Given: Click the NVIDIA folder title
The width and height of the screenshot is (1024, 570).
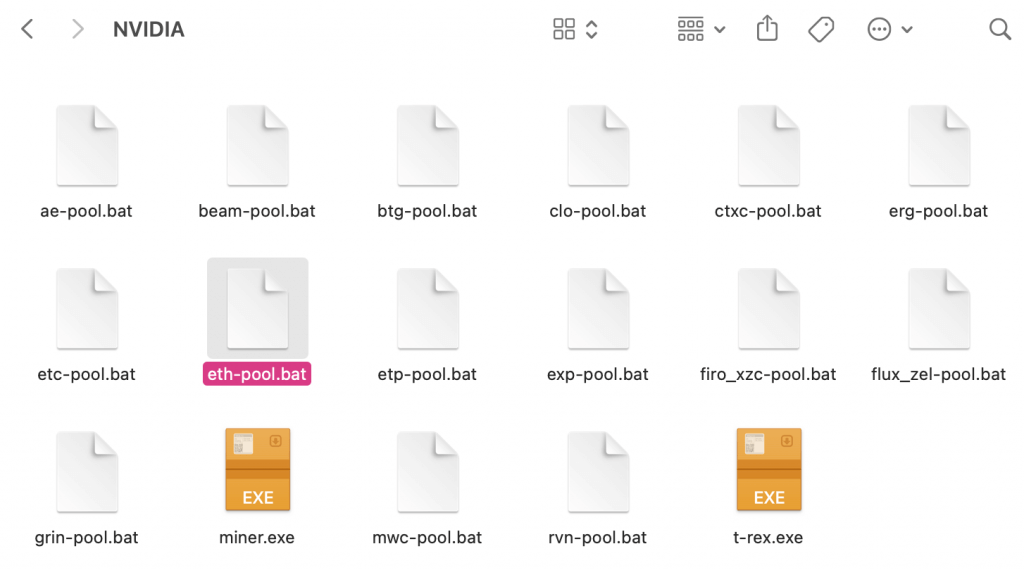Looking at the screenshot, I should point(149,30).
